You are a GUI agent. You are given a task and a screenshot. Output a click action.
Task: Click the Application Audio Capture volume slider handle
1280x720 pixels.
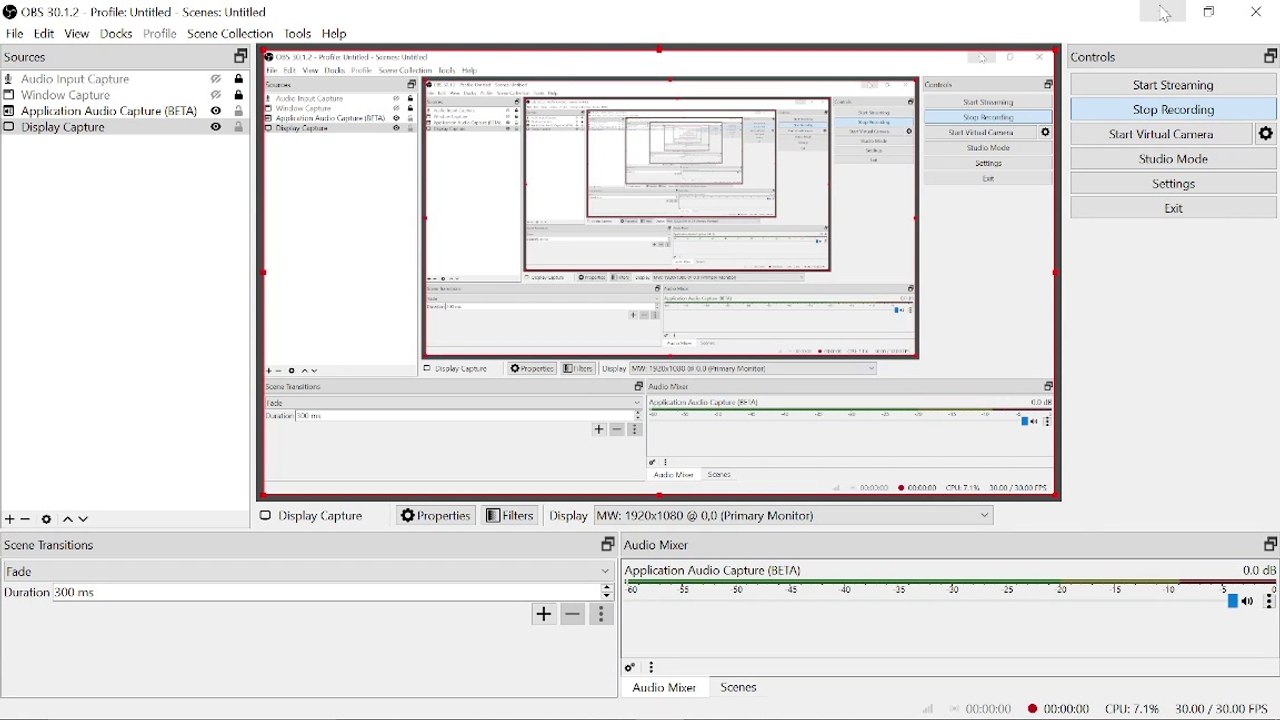(x=1233, y=601)
